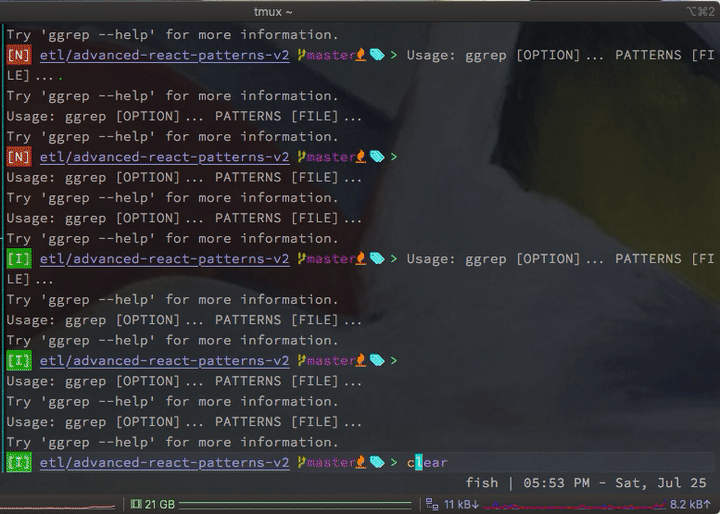This screenshot has width=720, height=514.
Task: Click the "master" branch name on the clear command line
Action: tap(331, 463)
